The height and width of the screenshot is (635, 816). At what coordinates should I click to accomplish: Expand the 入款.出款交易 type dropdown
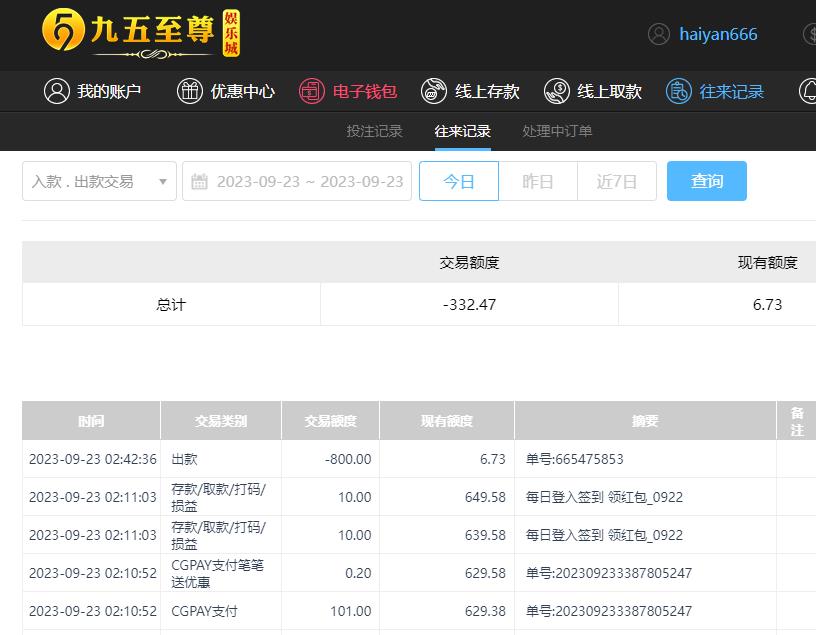pos(99,181)
